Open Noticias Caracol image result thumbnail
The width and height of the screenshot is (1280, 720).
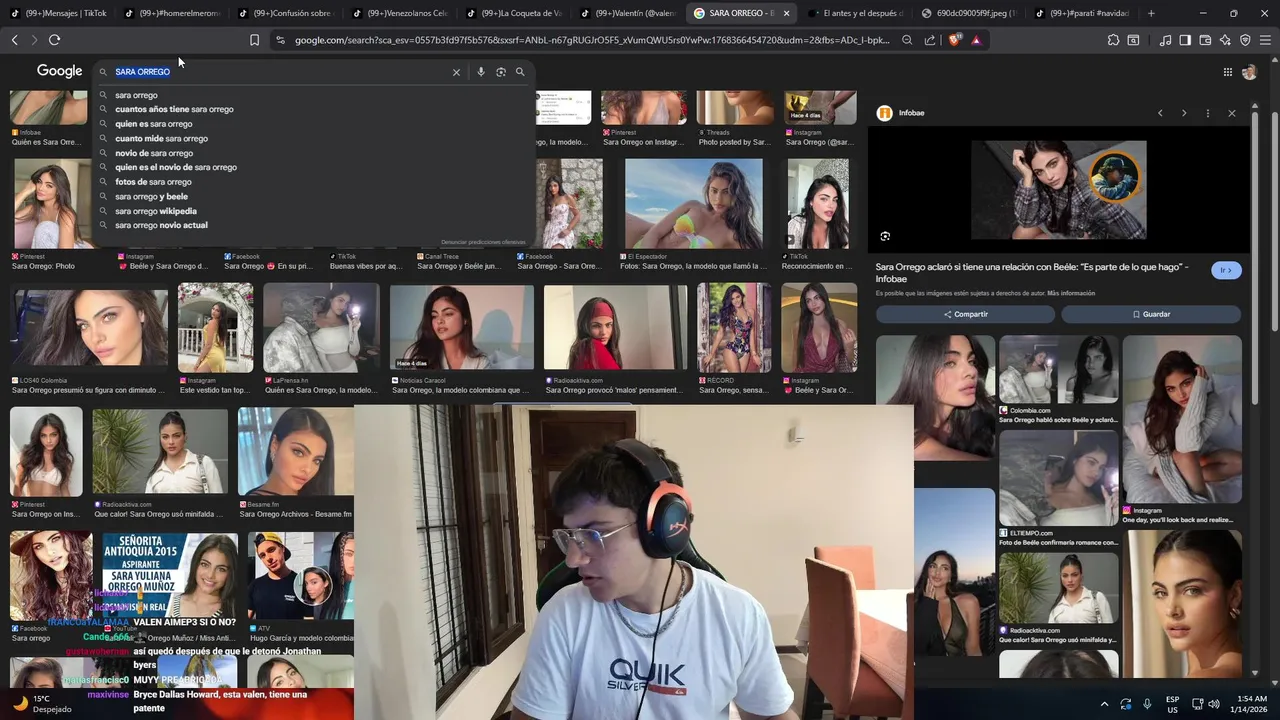pyautogui.click(x=461, y=328)
